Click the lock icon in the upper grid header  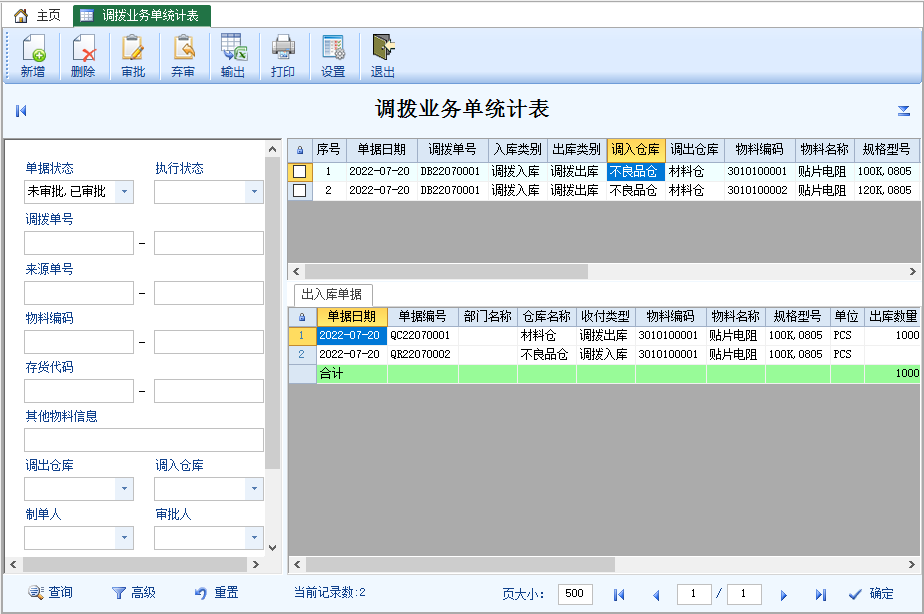point(300,150)
